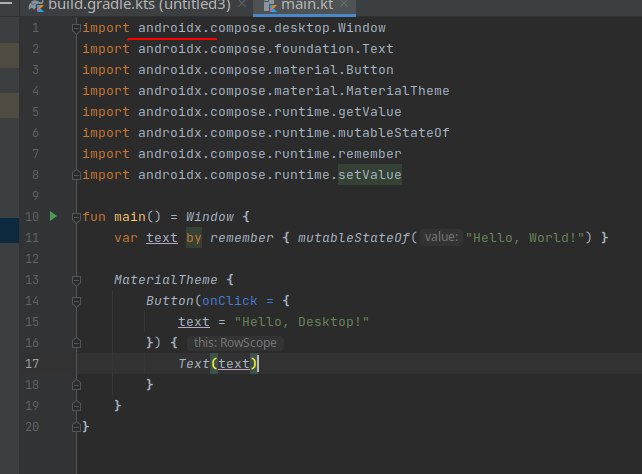Click the Window import on line 1
The width and height of the screenshot is (642, 474).
(362, 28)
